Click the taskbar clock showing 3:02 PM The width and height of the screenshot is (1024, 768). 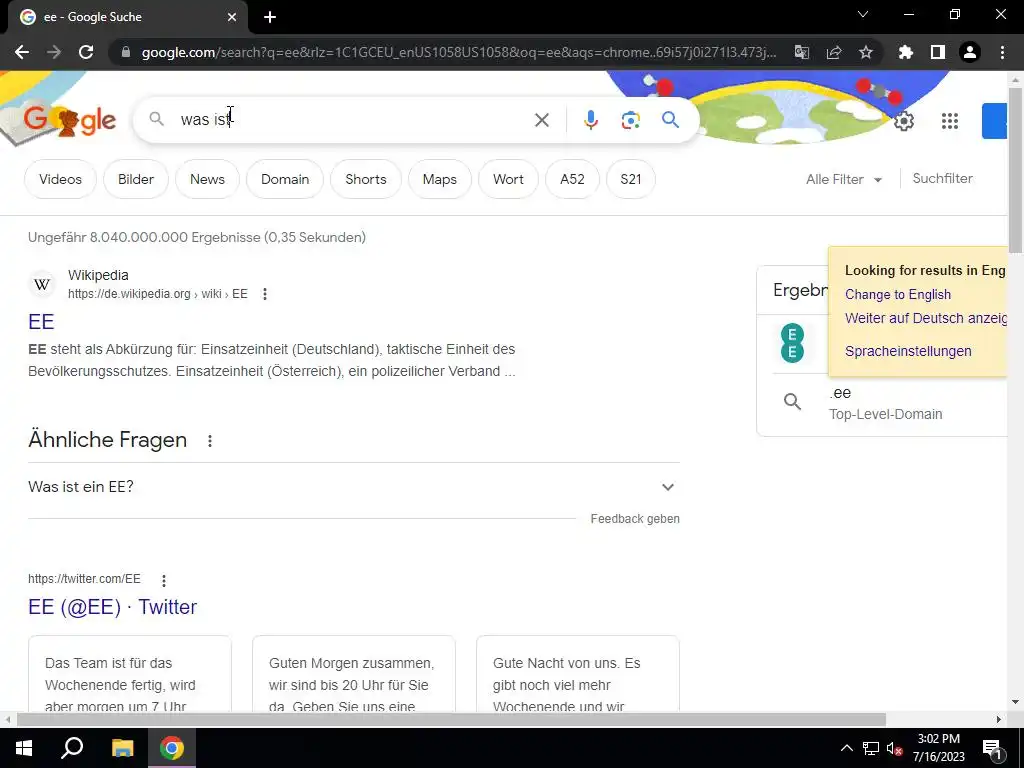coord(938,748)
